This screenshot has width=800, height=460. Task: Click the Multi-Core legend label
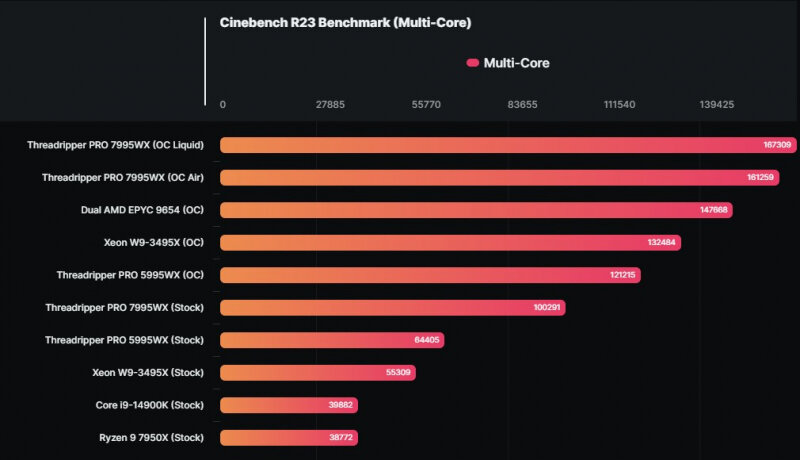(516, 63)
